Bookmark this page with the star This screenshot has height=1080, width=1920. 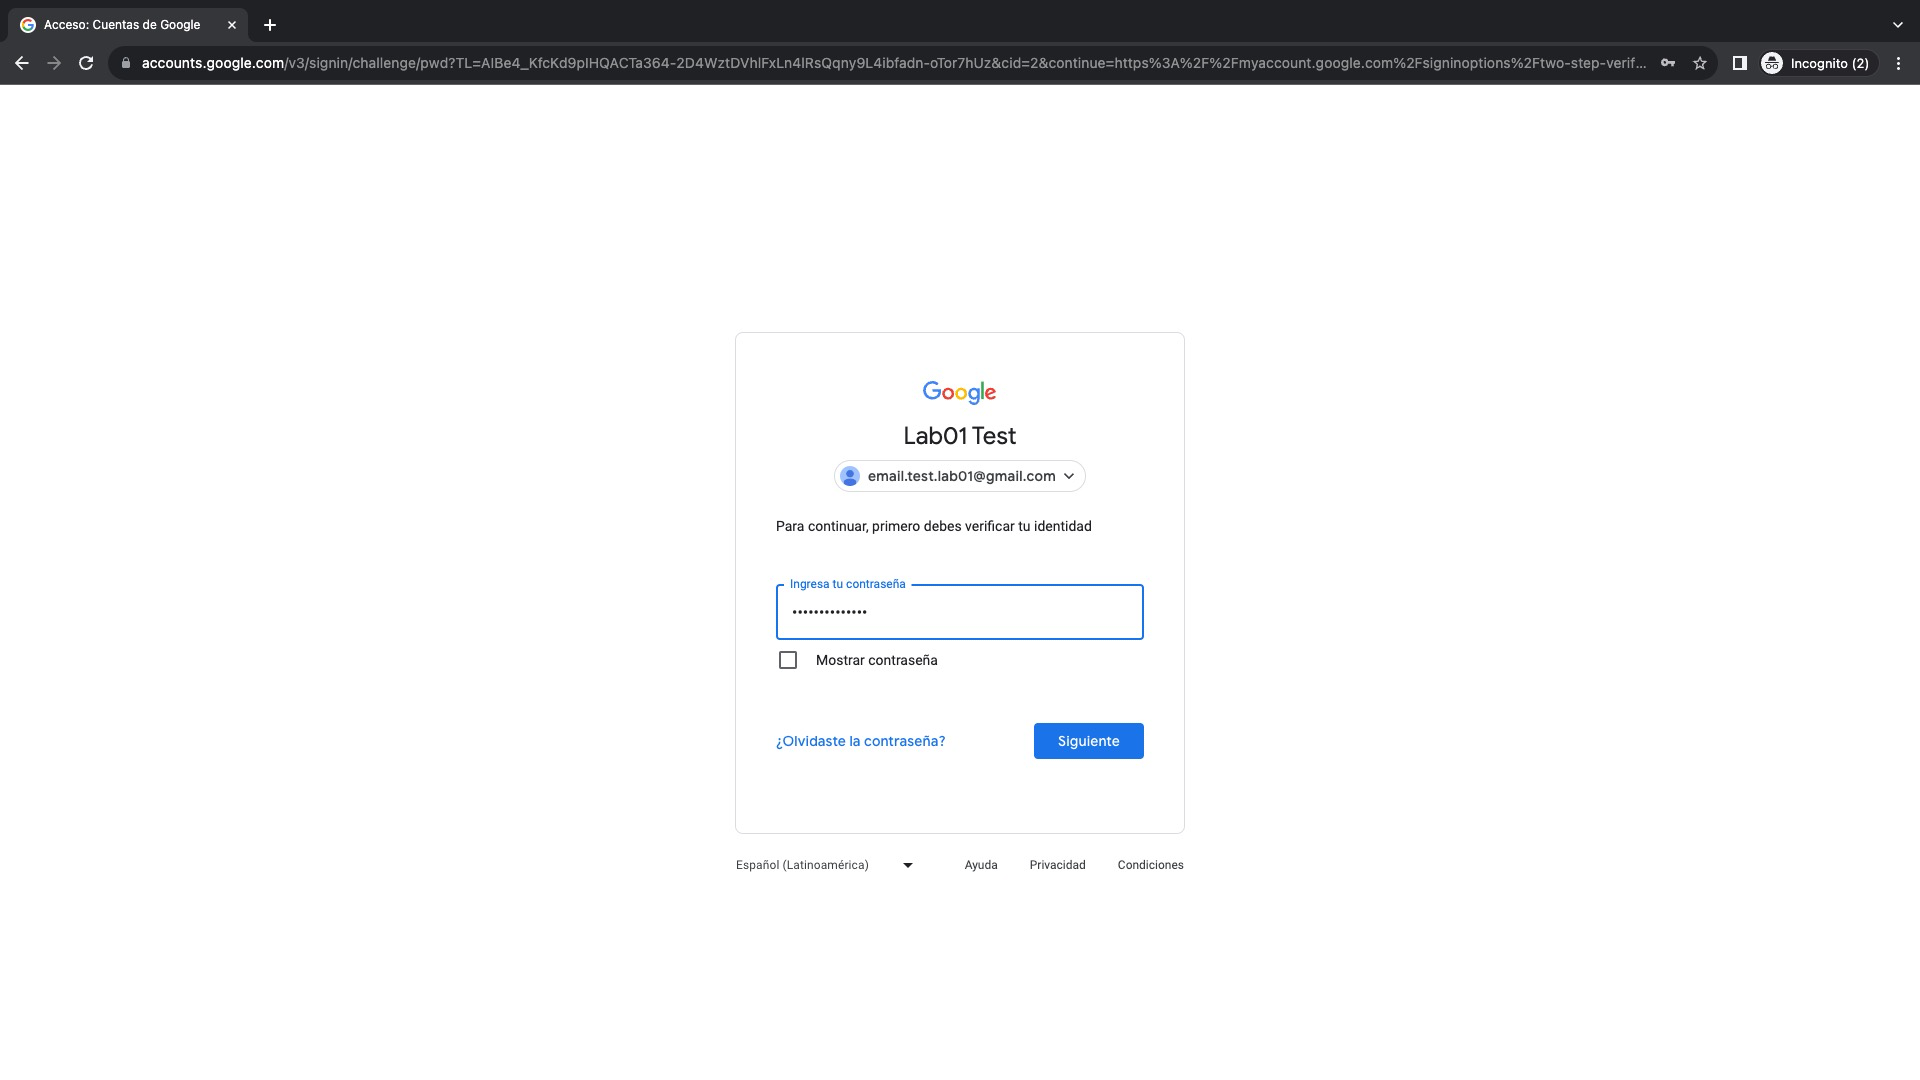point(1700,63)
